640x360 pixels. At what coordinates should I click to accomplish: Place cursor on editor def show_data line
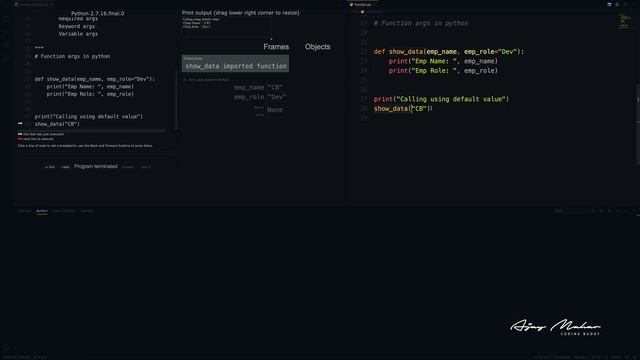coord(449,52)
